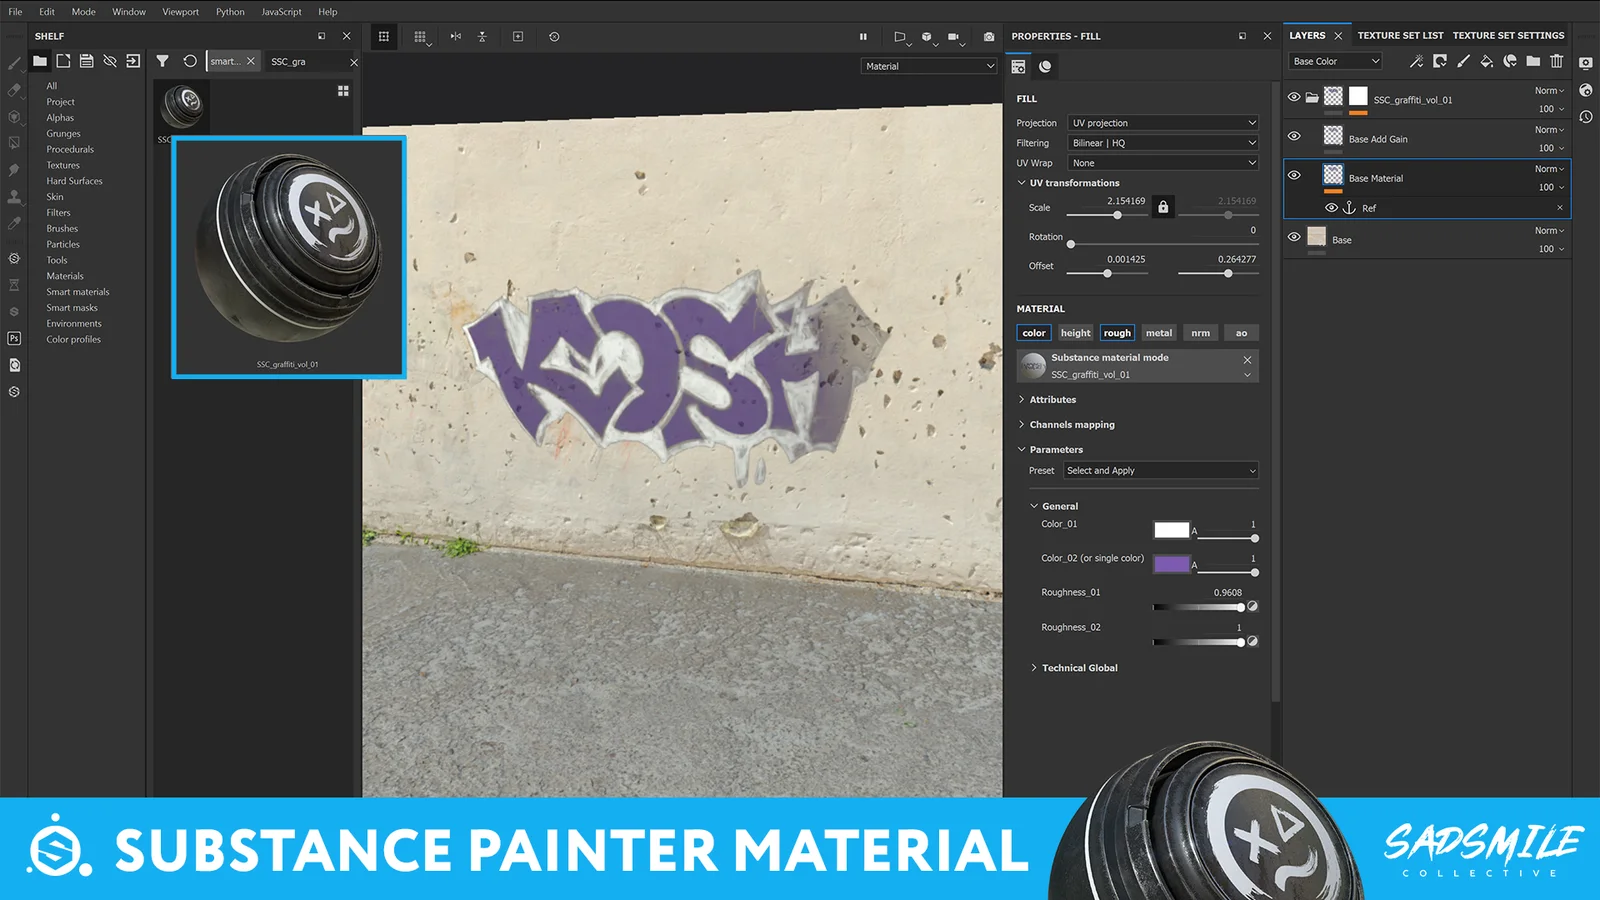The width and height of the screenshot is (1600, 900).
Task: Select the Eraser tool
Action: pos(14,89)
